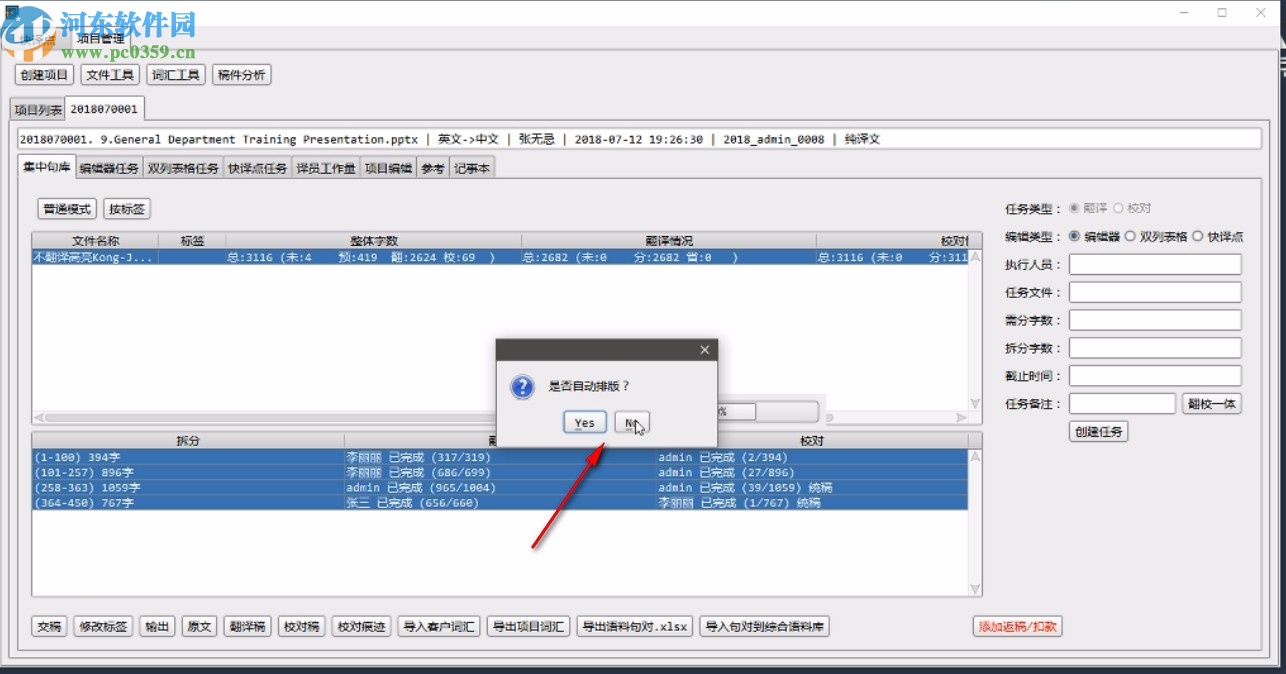Click the 创建项目 button

pyautogui.click(x=44, y=74)
